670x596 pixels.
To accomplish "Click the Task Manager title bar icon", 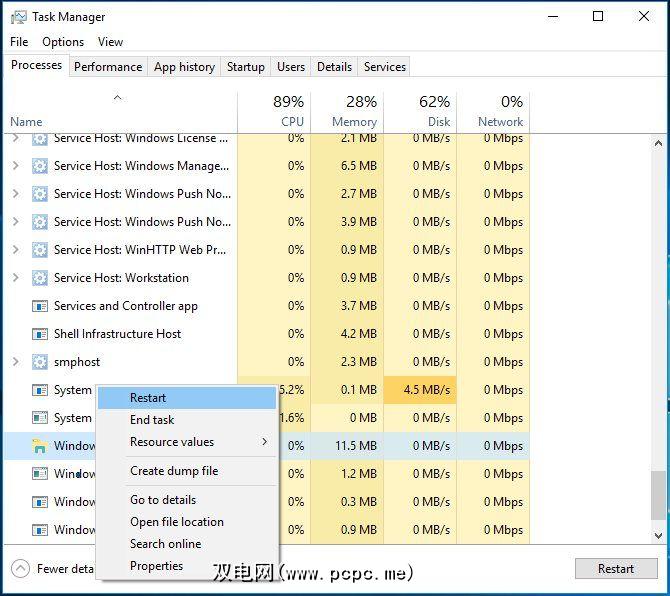I will [19, 17].
